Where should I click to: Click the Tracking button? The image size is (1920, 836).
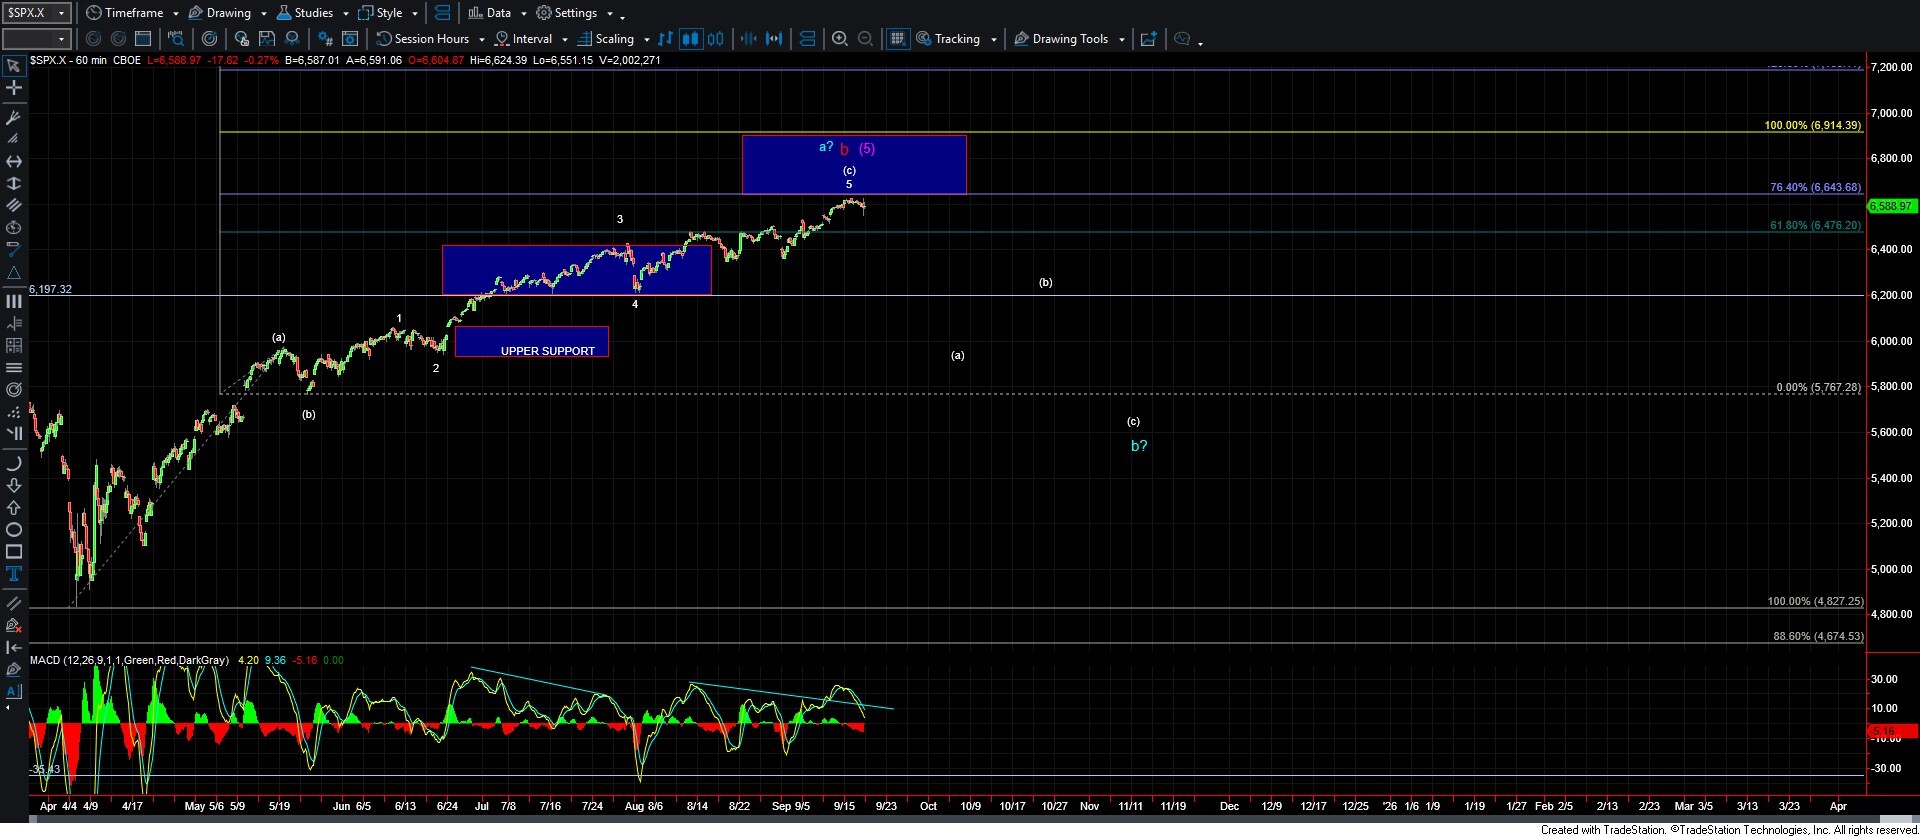point(956,39)
